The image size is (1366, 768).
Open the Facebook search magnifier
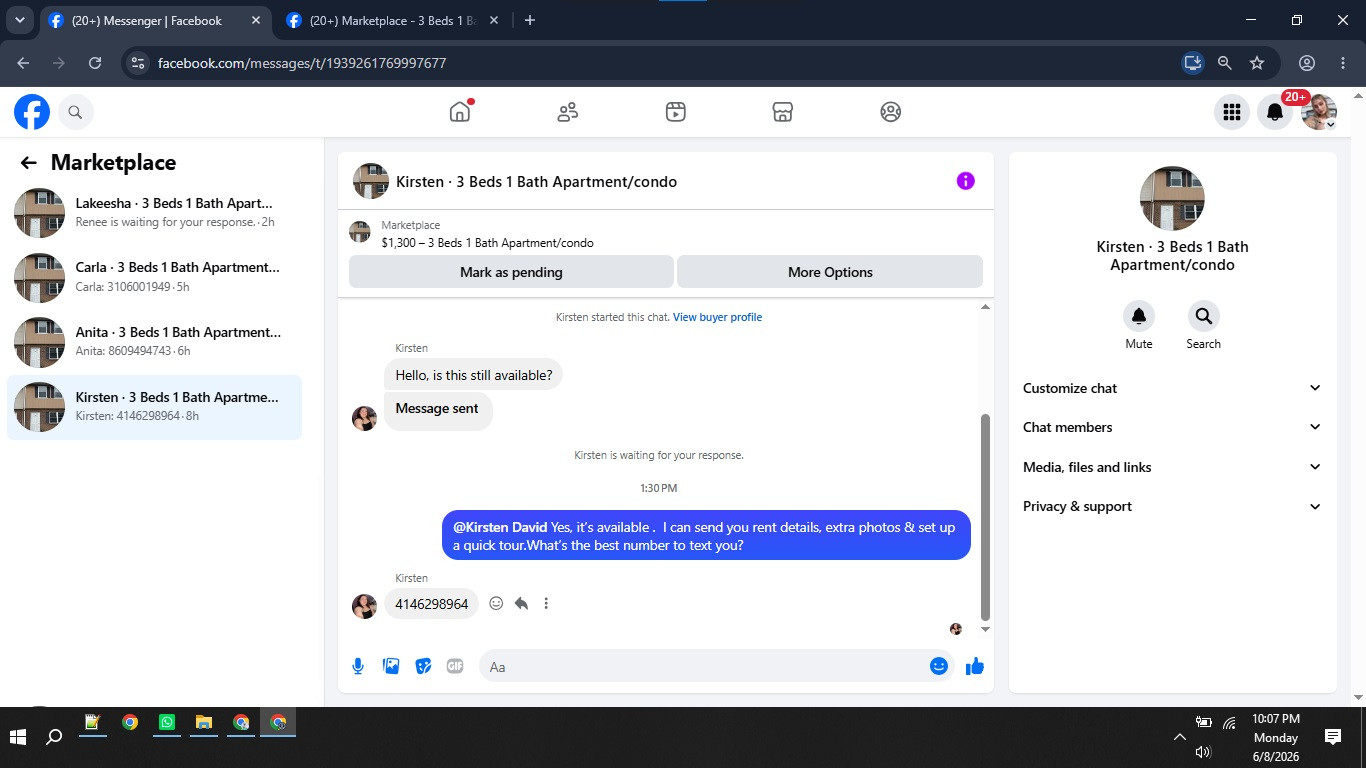75,112
